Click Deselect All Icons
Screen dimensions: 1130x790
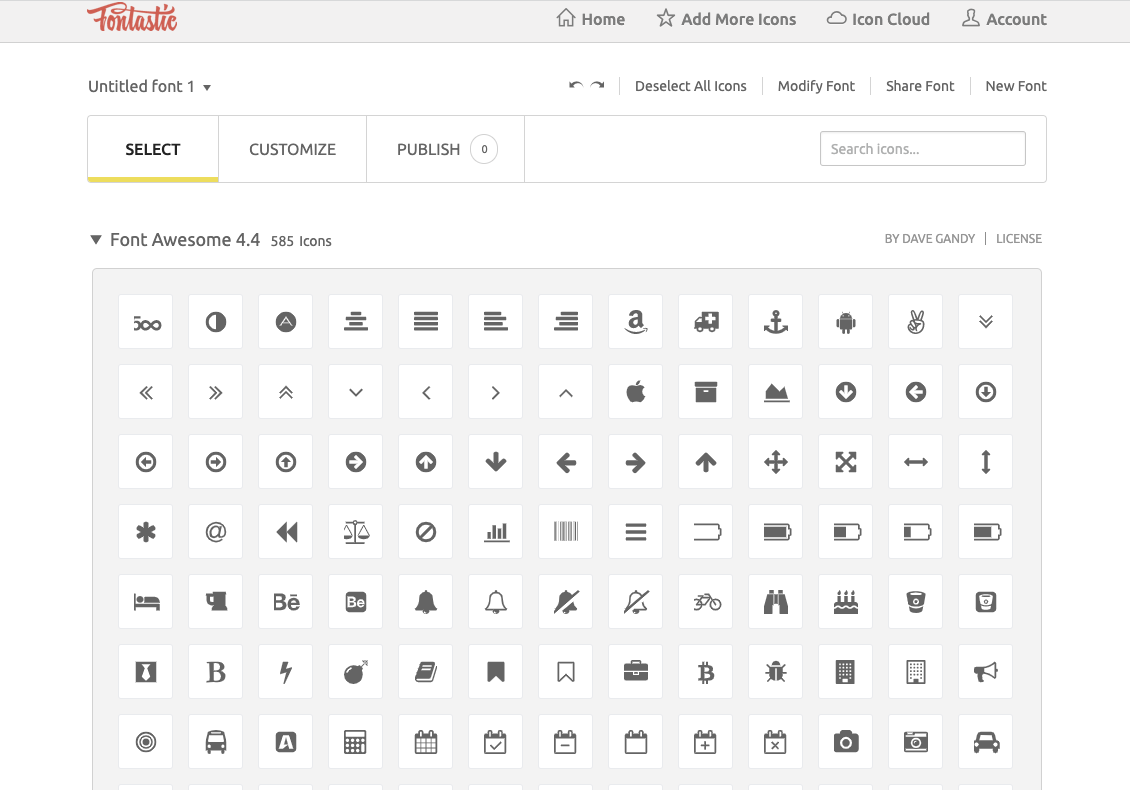tap(690, 86)
